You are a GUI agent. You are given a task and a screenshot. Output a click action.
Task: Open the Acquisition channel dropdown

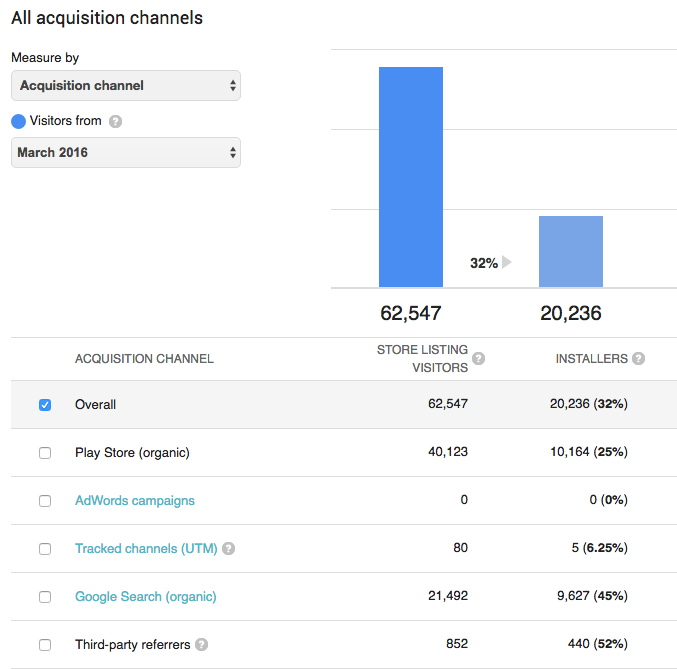pos(126,86)
